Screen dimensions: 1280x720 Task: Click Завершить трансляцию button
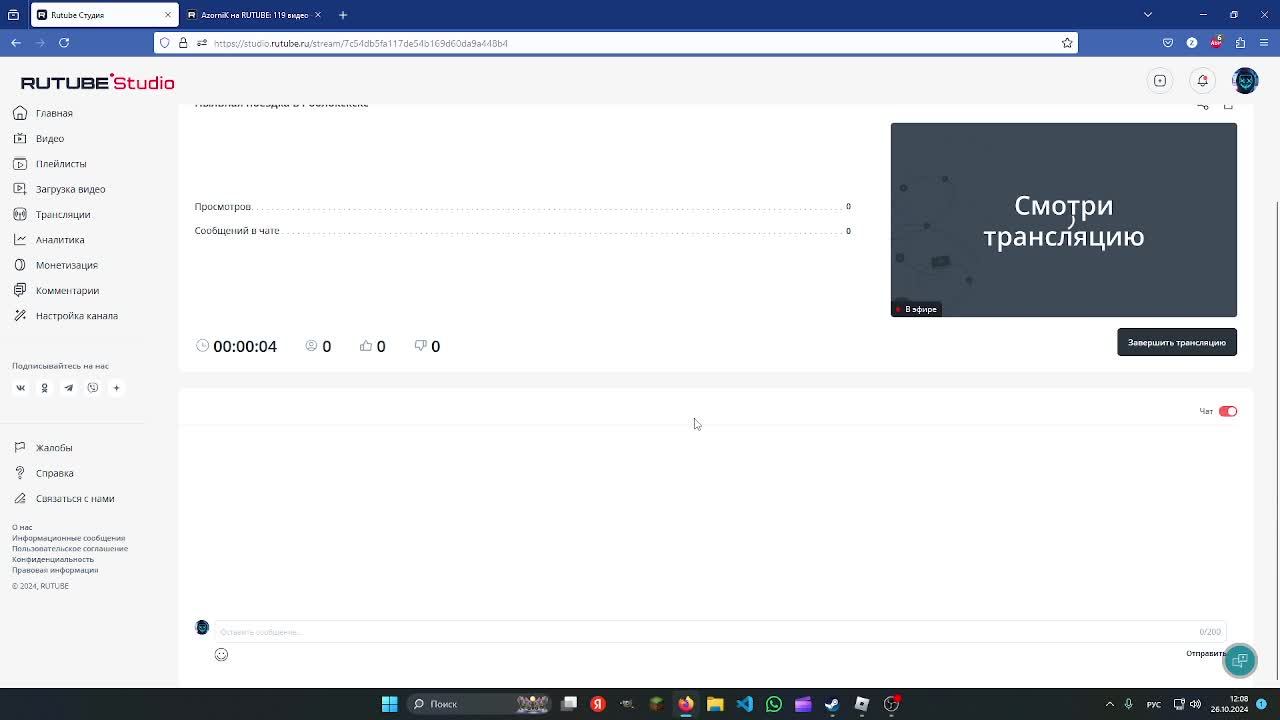point(1177,342)
